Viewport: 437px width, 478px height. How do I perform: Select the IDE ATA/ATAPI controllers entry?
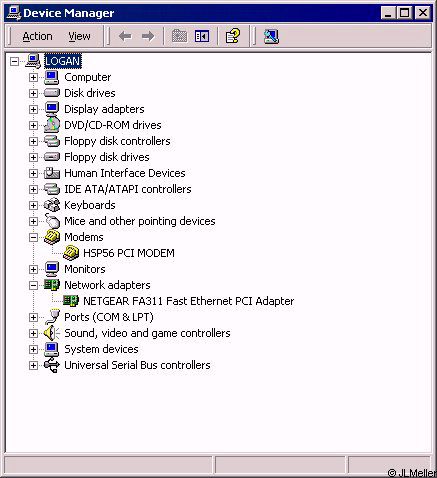(x=128, y=189)
